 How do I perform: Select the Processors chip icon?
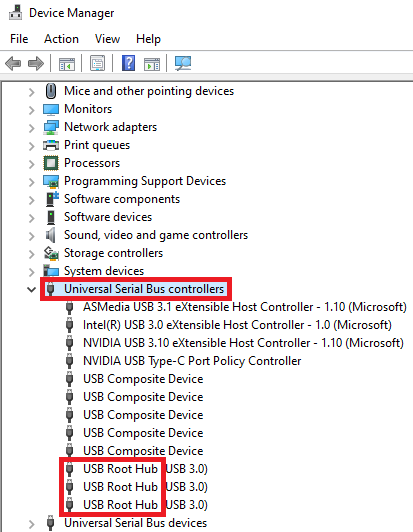(x=51, y=163)
